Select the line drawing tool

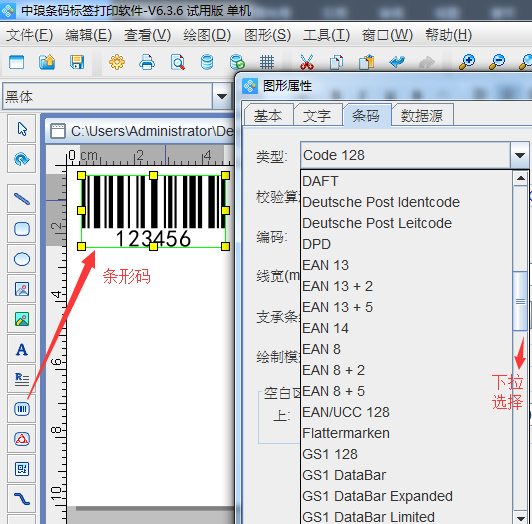click(x=22, y=199)
